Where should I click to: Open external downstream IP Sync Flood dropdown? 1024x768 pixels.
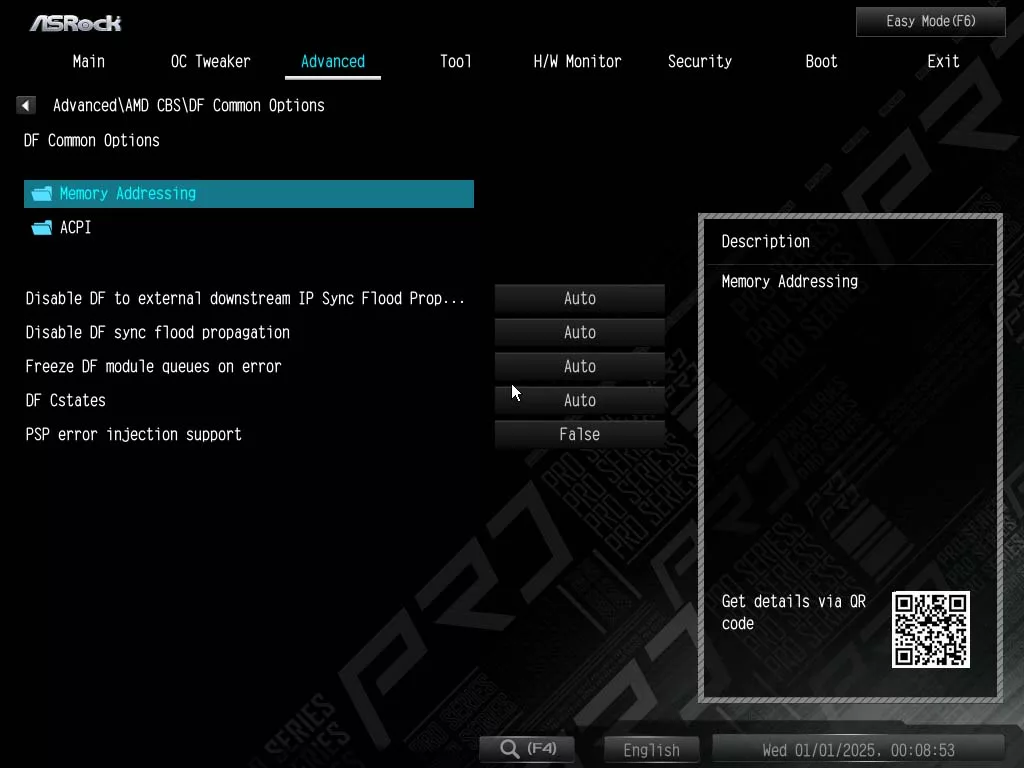(579, 298)
